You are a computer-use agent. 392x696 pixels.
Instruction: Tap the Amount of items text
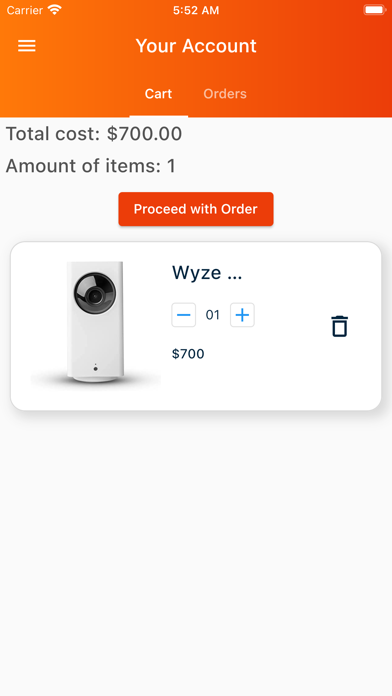91,166
